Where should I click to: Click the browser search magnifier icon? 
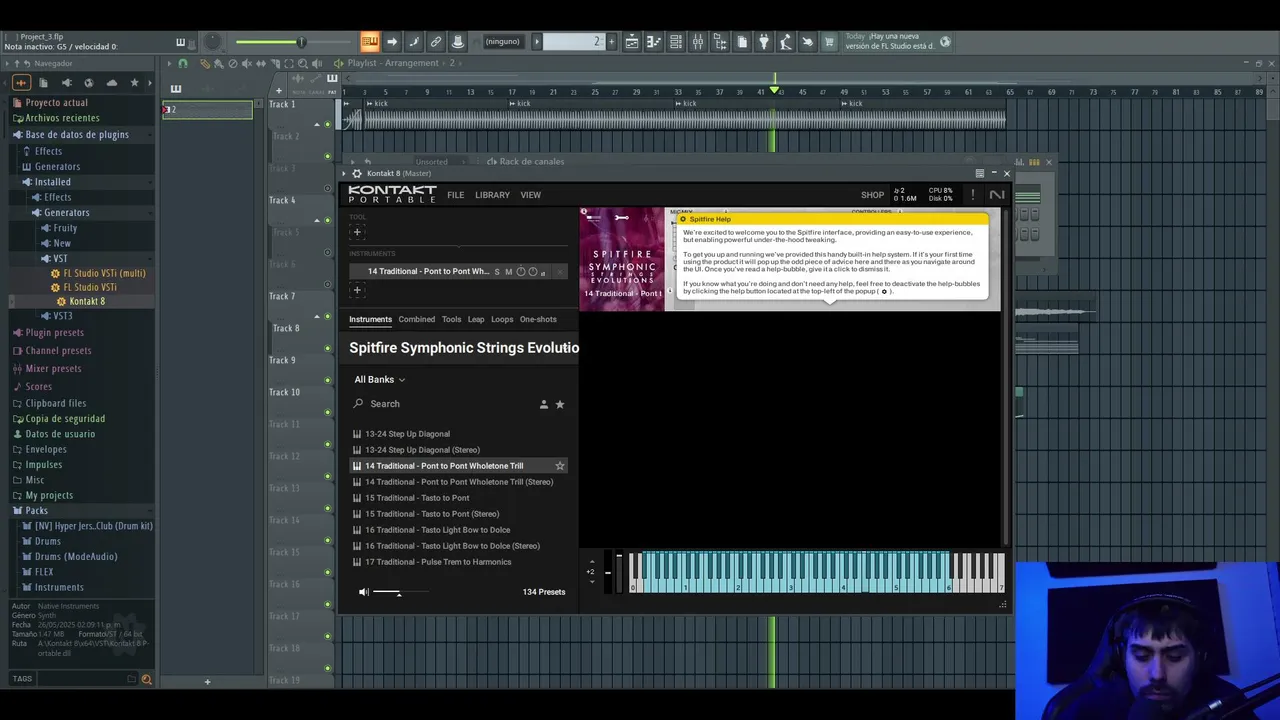point(147,679)
